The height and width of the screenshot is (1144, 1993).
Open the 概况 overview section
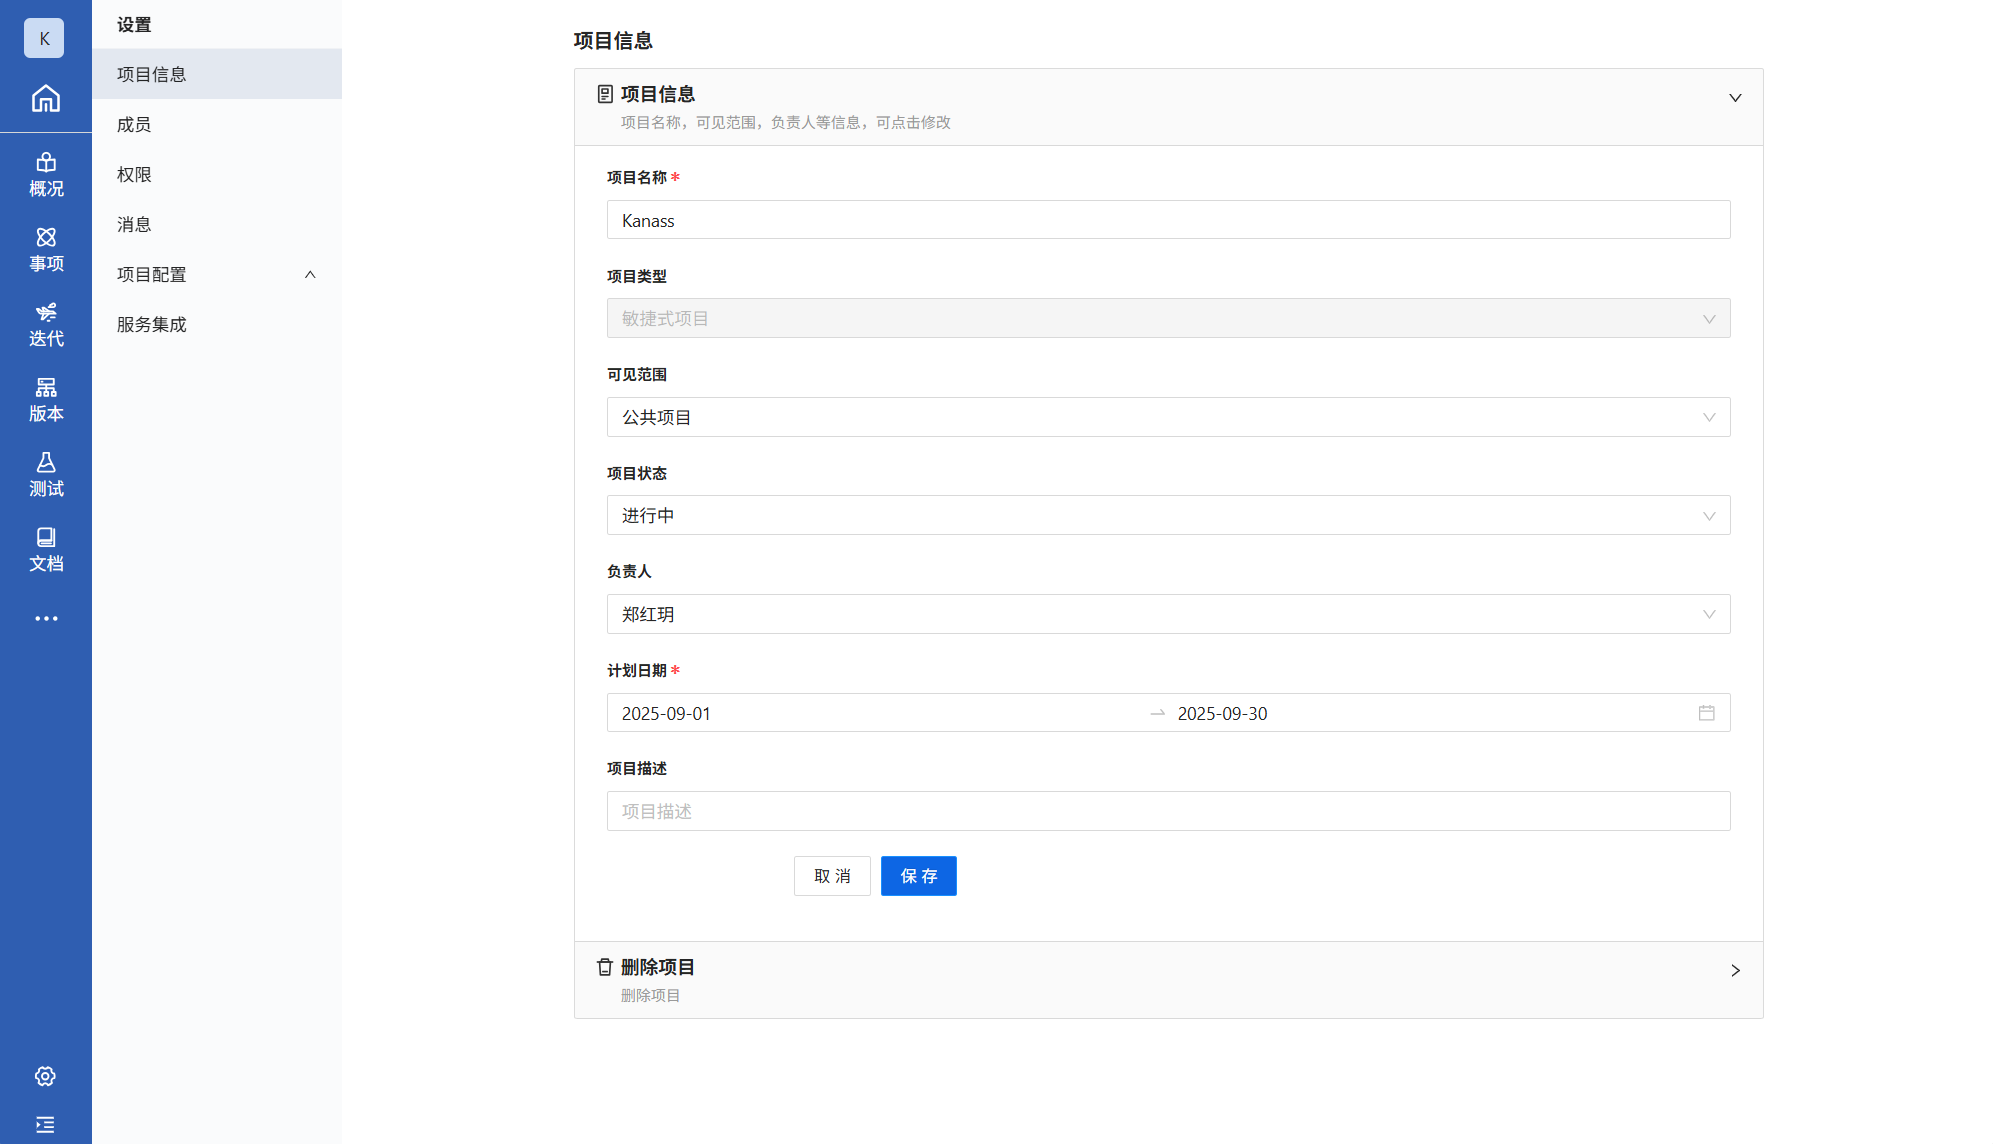coord(45,175)
